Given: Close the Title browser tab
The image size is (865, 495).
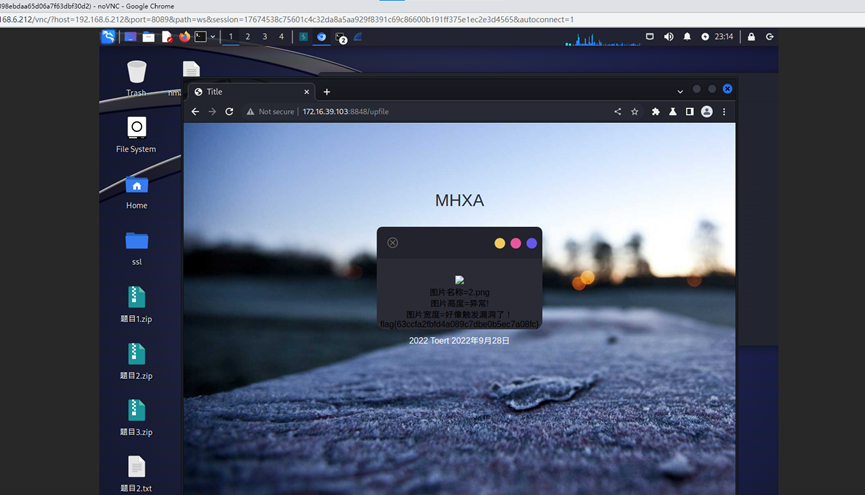Looking at the screenshot, I should pyautogui.click(x=307, y=92).
